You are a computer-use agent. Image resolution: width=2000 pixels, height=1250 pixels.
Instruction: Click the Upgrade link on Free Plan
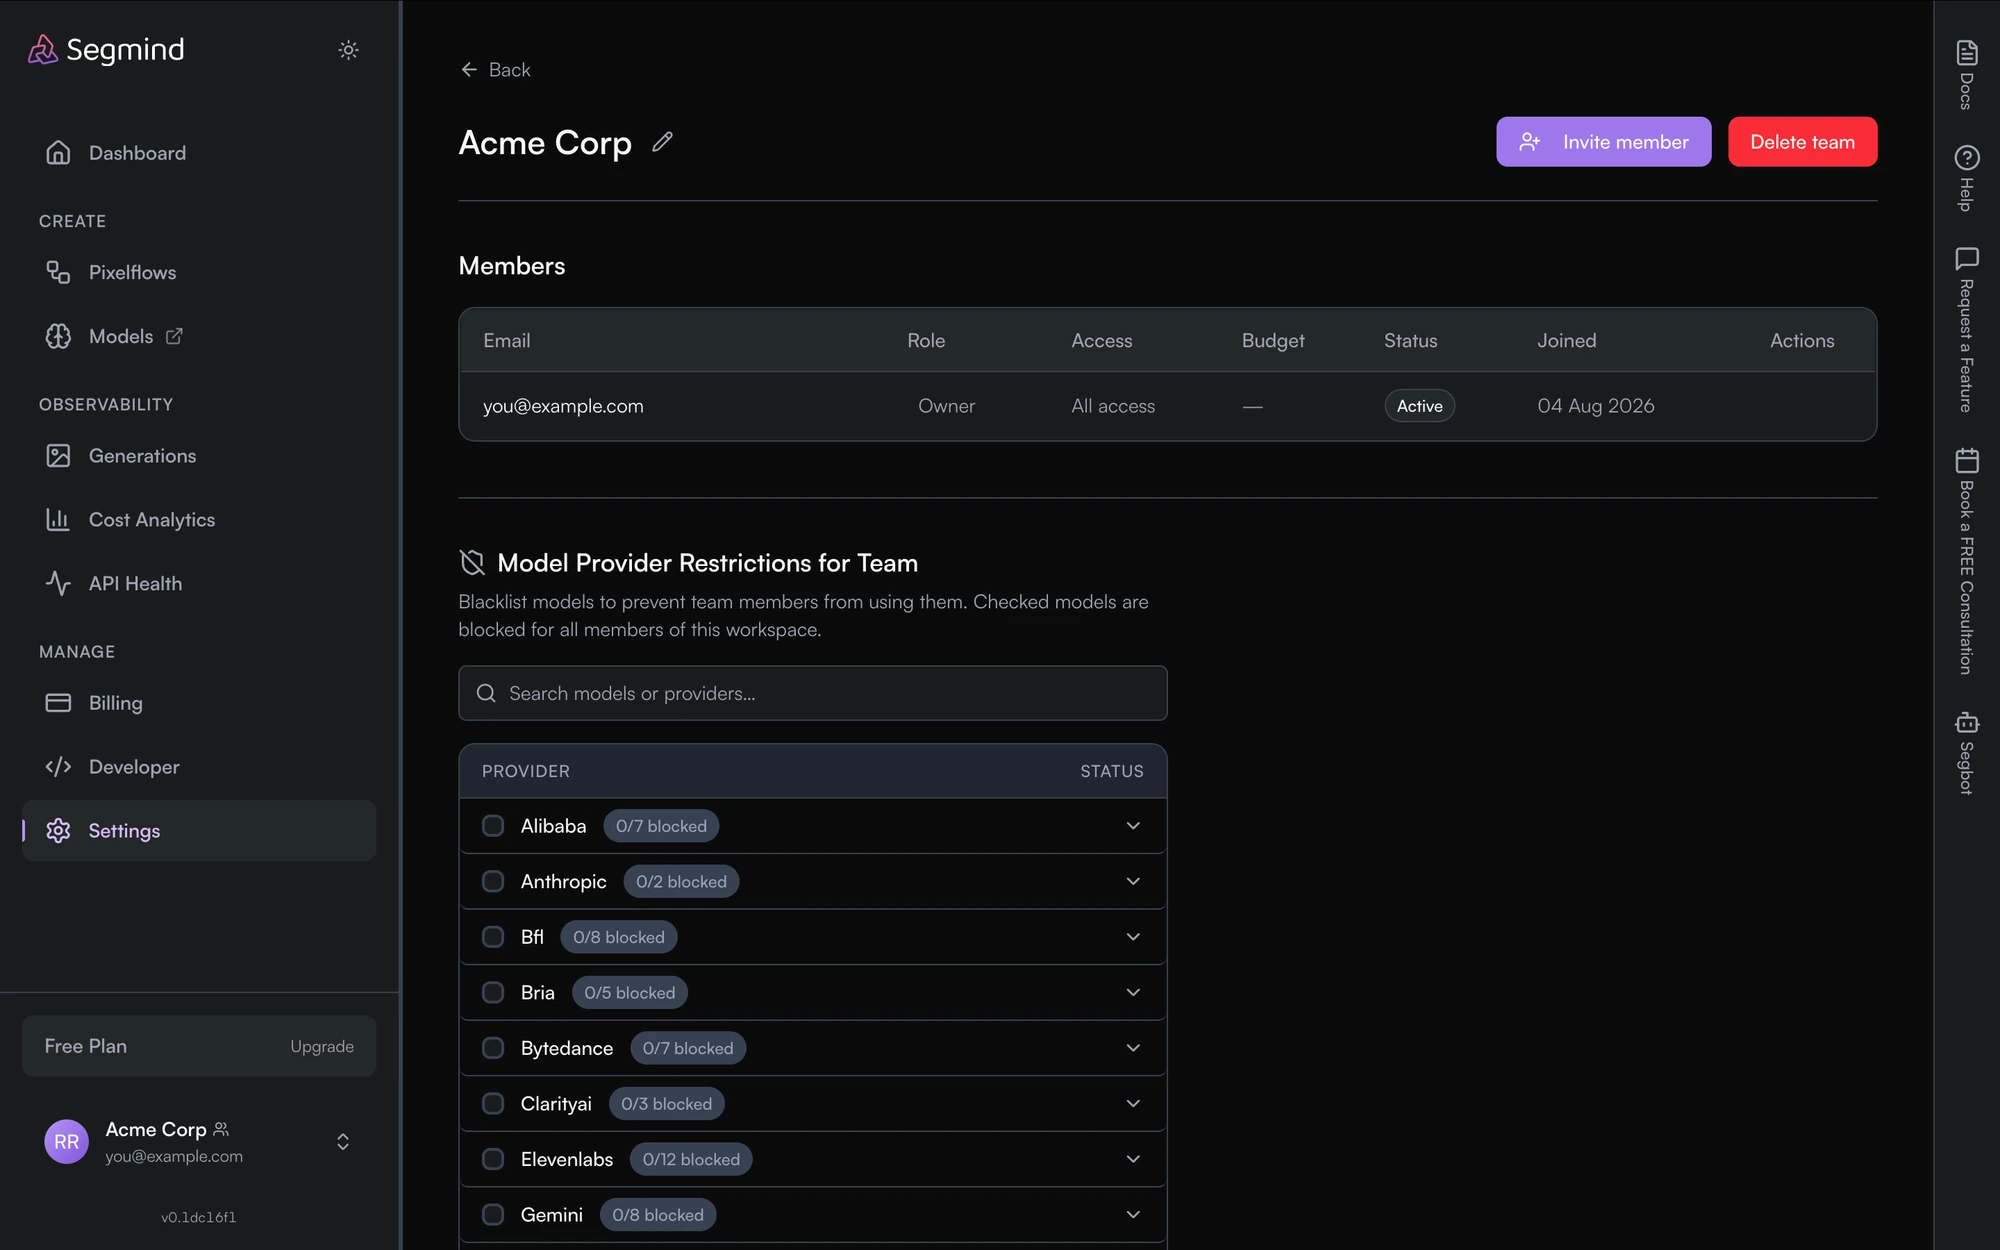click(x=322, y=1046)
